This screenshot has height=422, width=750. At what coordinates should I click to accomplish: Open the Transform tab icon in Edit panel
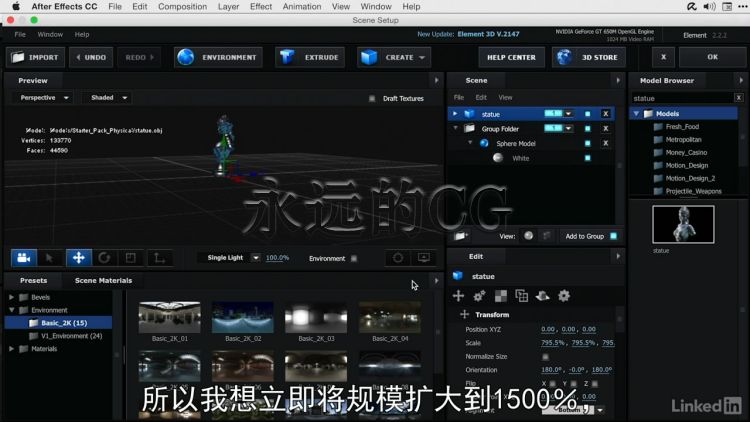(x=458, y=296)
